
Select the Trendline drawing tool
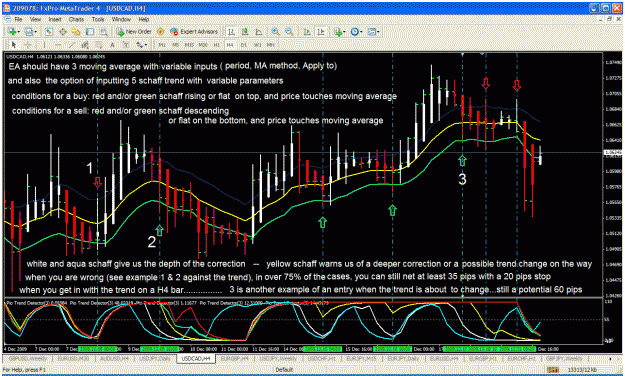[x=71, y=45]
